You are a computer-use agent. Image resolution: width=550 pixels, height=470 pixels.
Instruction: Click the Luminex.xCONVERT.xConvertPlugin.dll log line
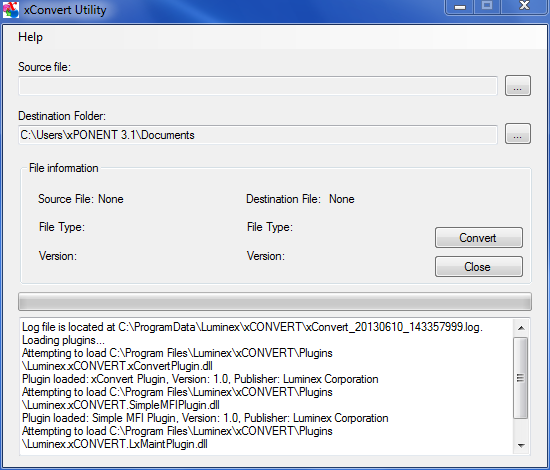(x=117, y=366)
